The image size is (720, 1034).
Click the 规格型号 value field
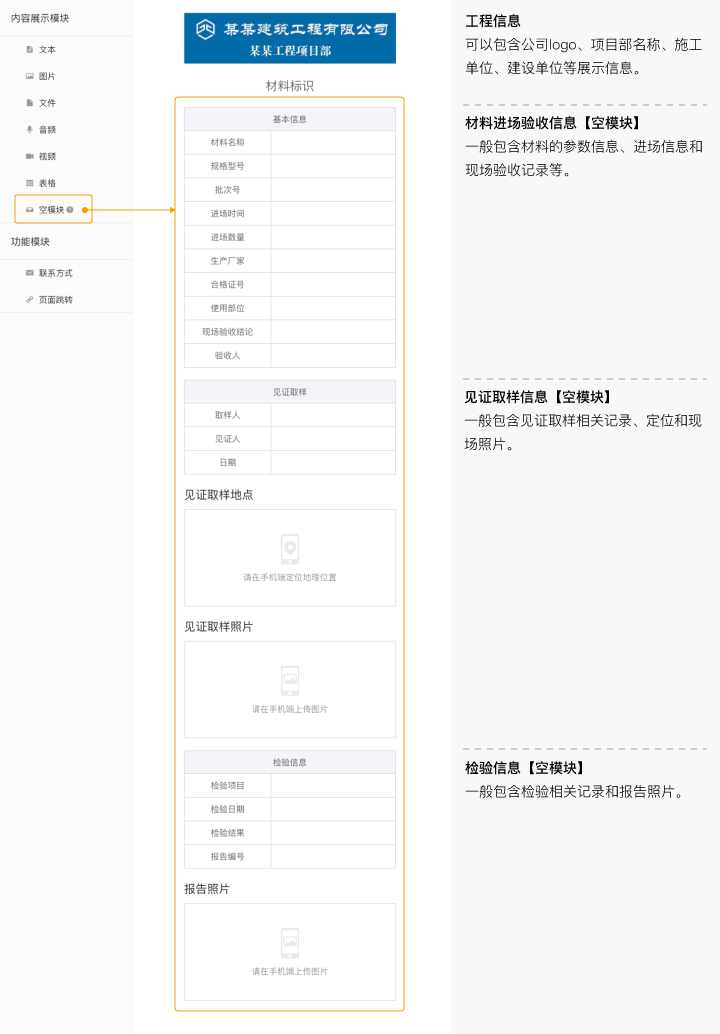333,166
